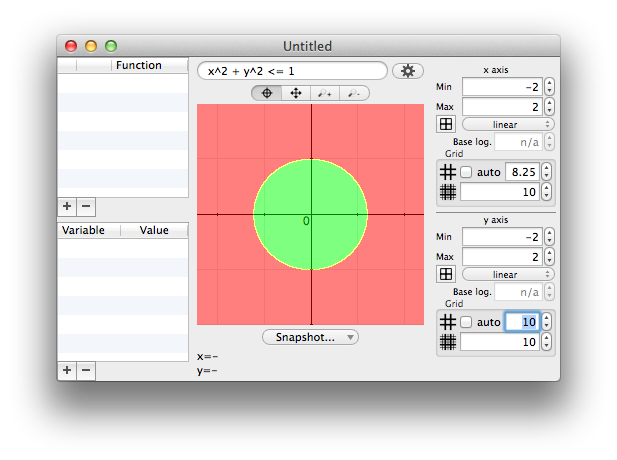Viewport: 617px width, 460px height.
Task: Click the y=- coordinate readout
Action: coord(207,371)
